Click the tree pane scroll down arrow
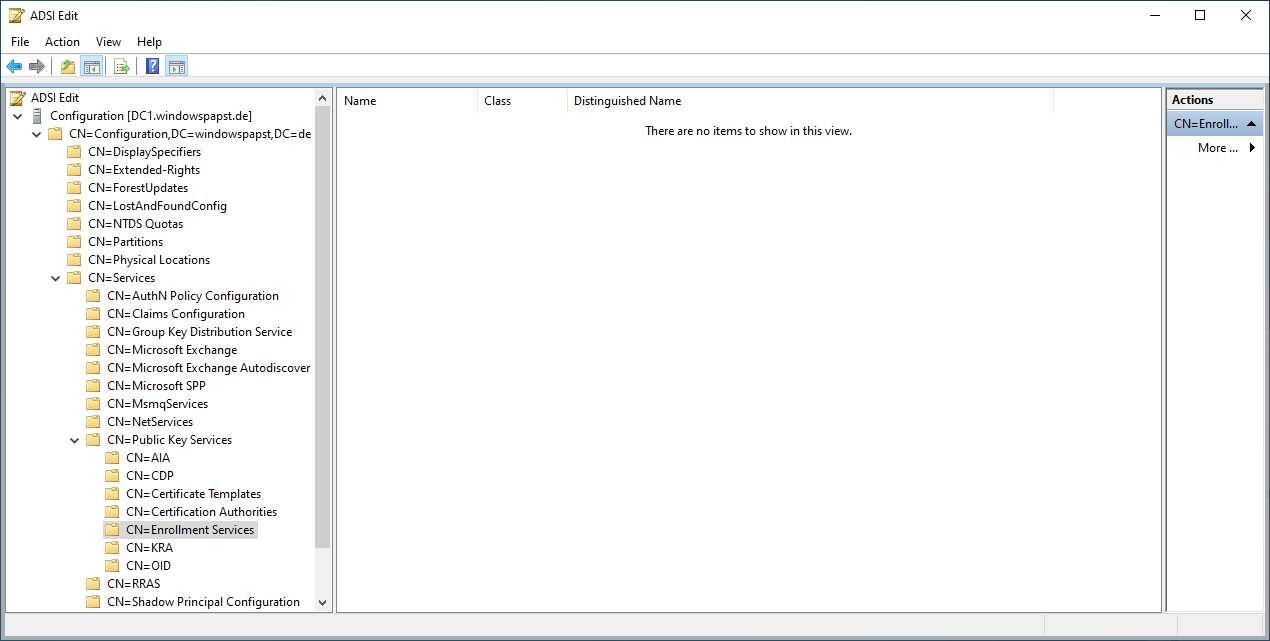 (322, 602)
